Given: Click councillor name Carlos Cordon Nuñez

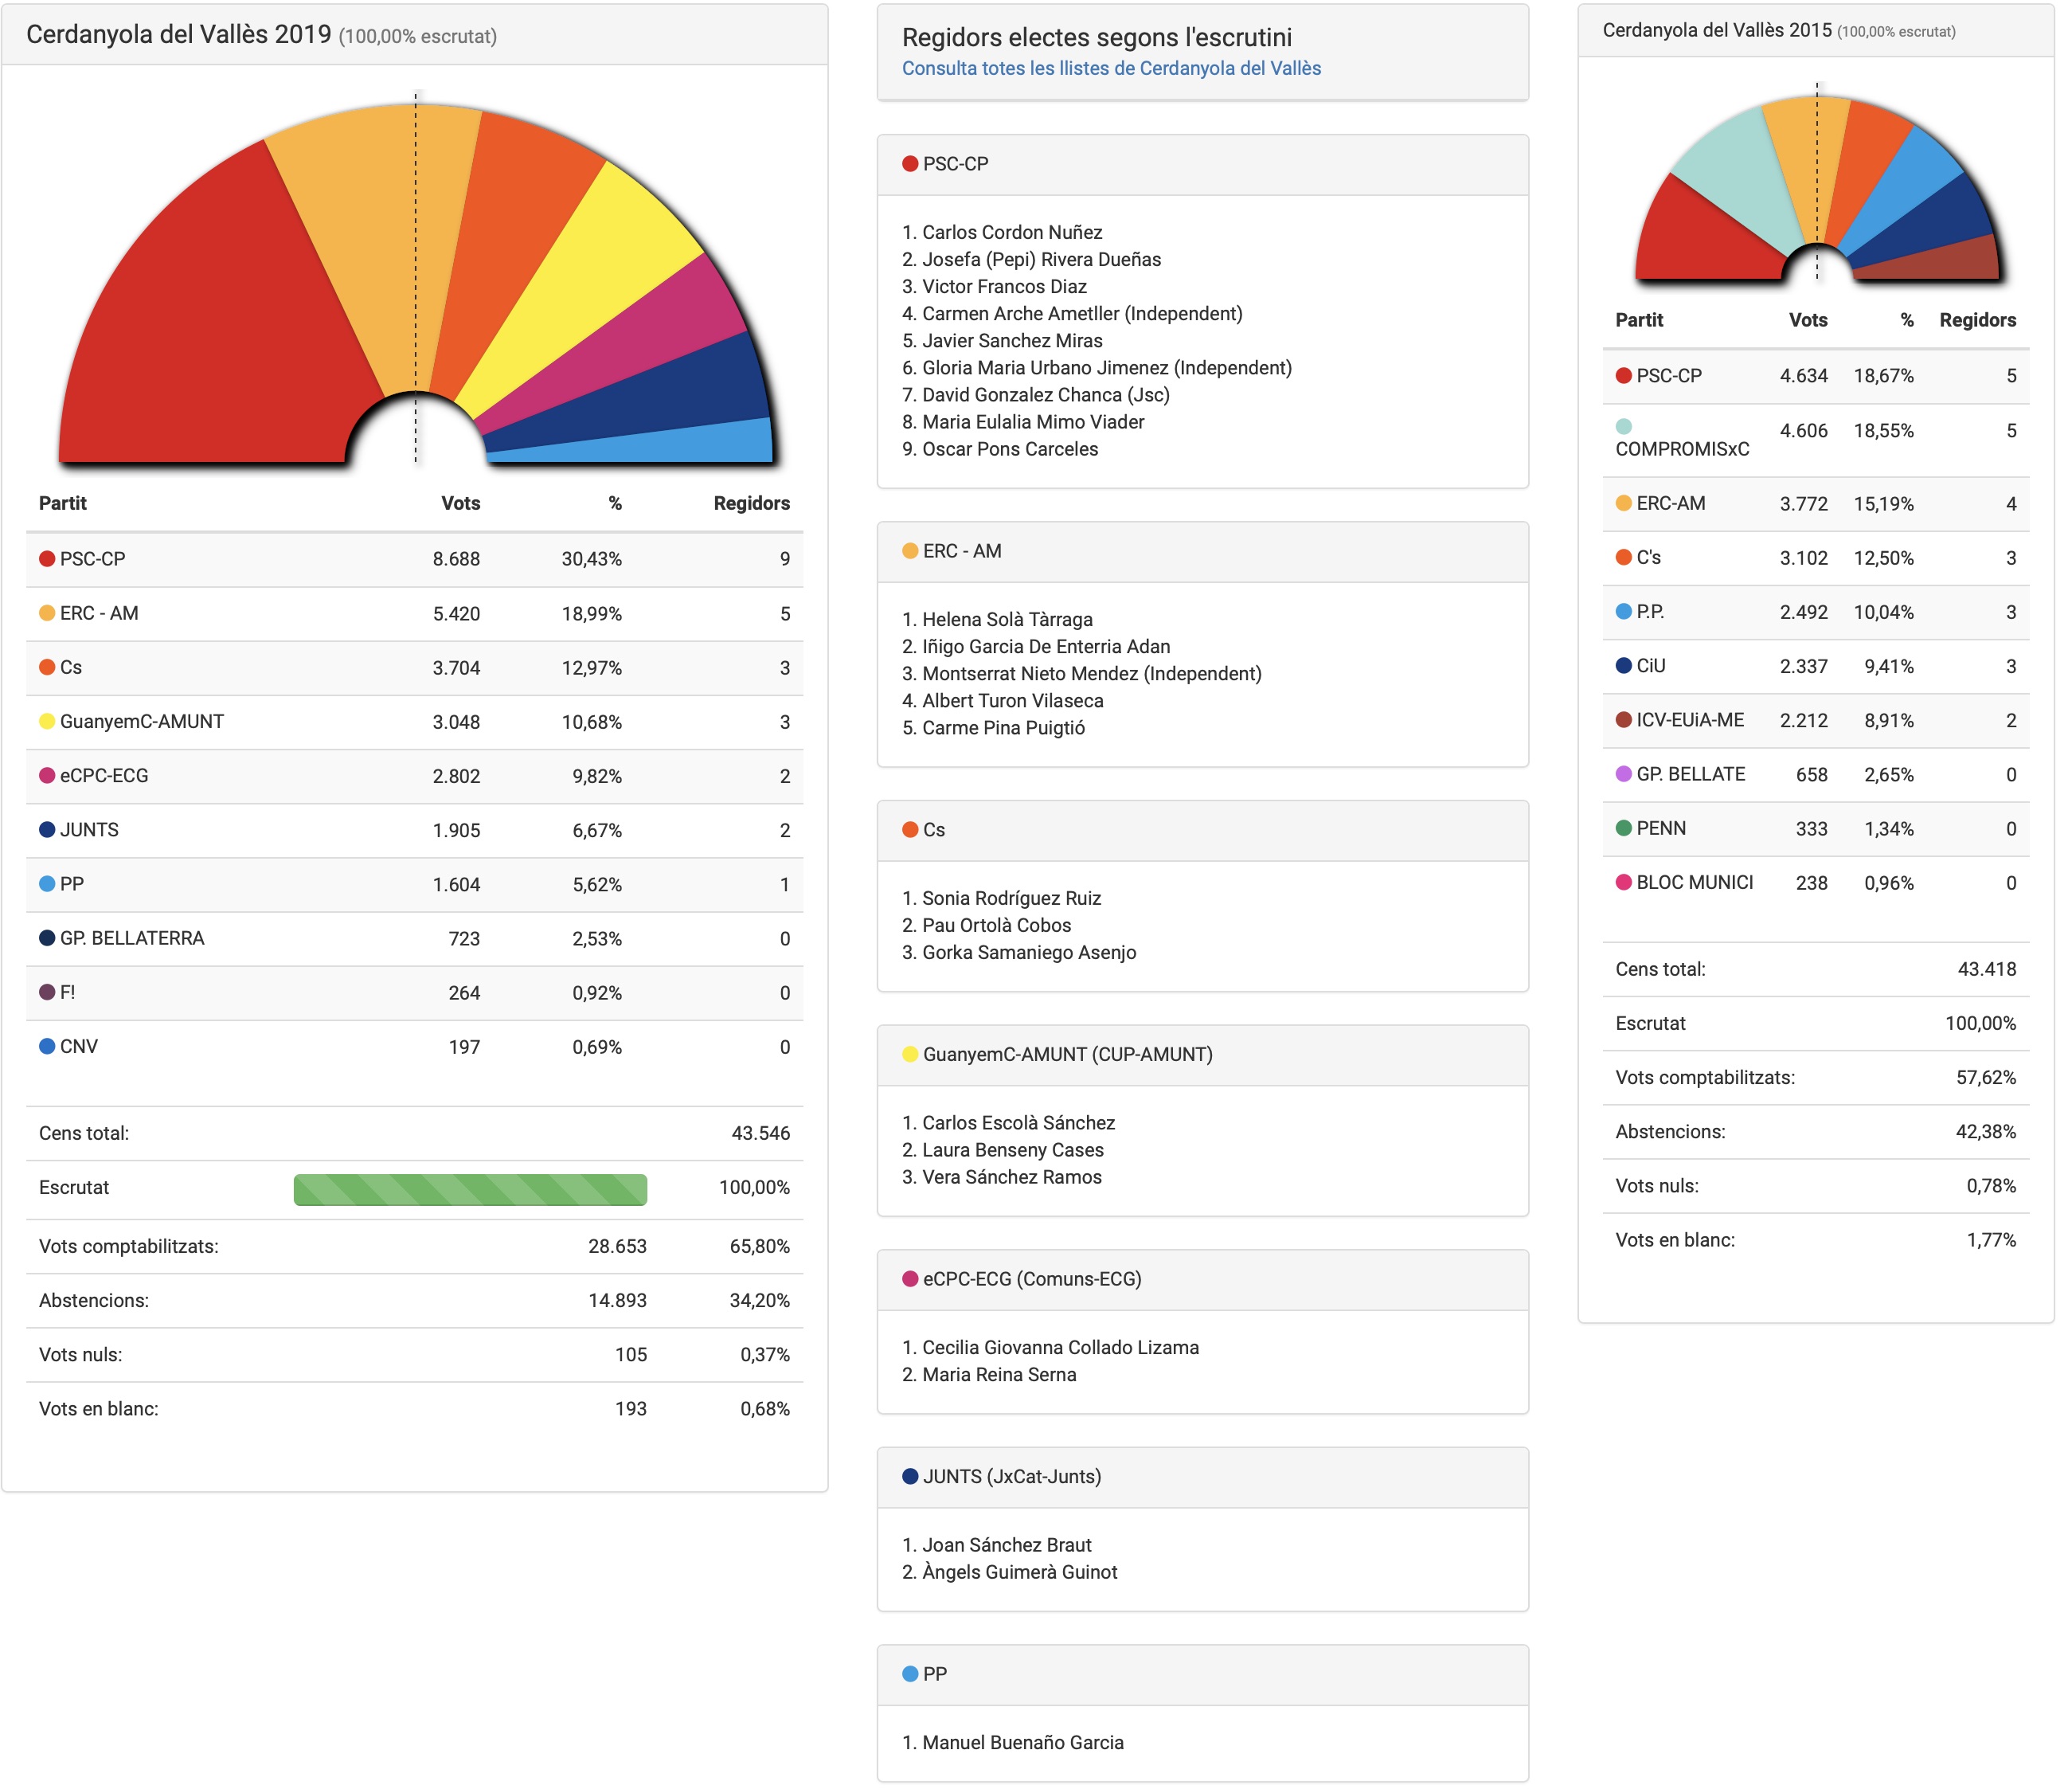Looking at the screenshot, I should pos(1011,232).
